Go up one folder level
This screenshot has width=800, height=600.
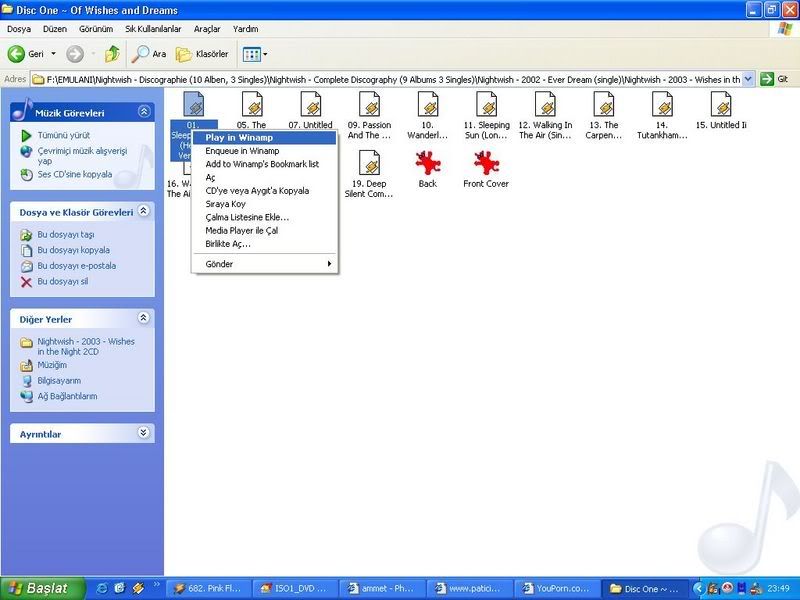pos(112,54)
